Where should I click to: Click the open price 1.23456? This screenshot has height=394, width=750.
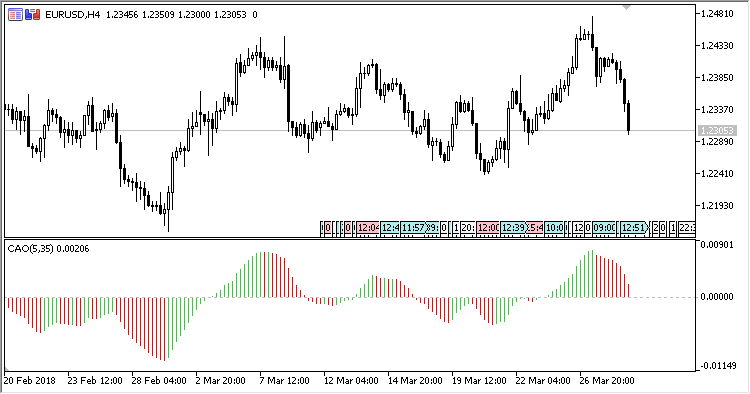pyautogui.click(x=122, y=15)
